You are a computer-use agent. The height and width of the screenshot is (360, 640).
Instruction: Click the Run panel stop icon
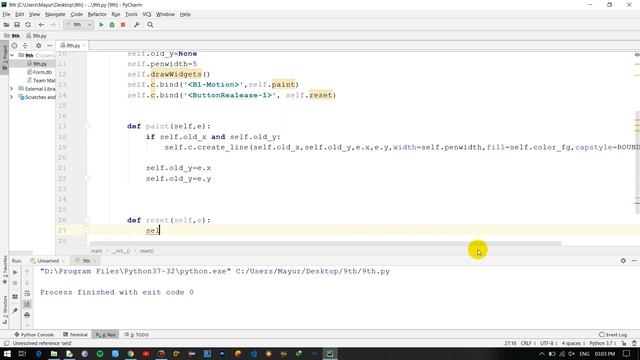[15, 283]
